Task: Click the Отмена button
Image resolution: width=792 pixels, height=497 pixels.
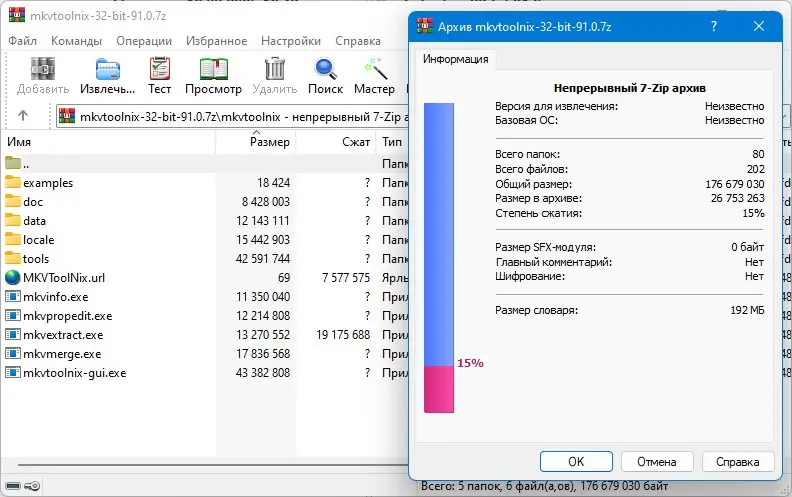Action: pos(657,462)
